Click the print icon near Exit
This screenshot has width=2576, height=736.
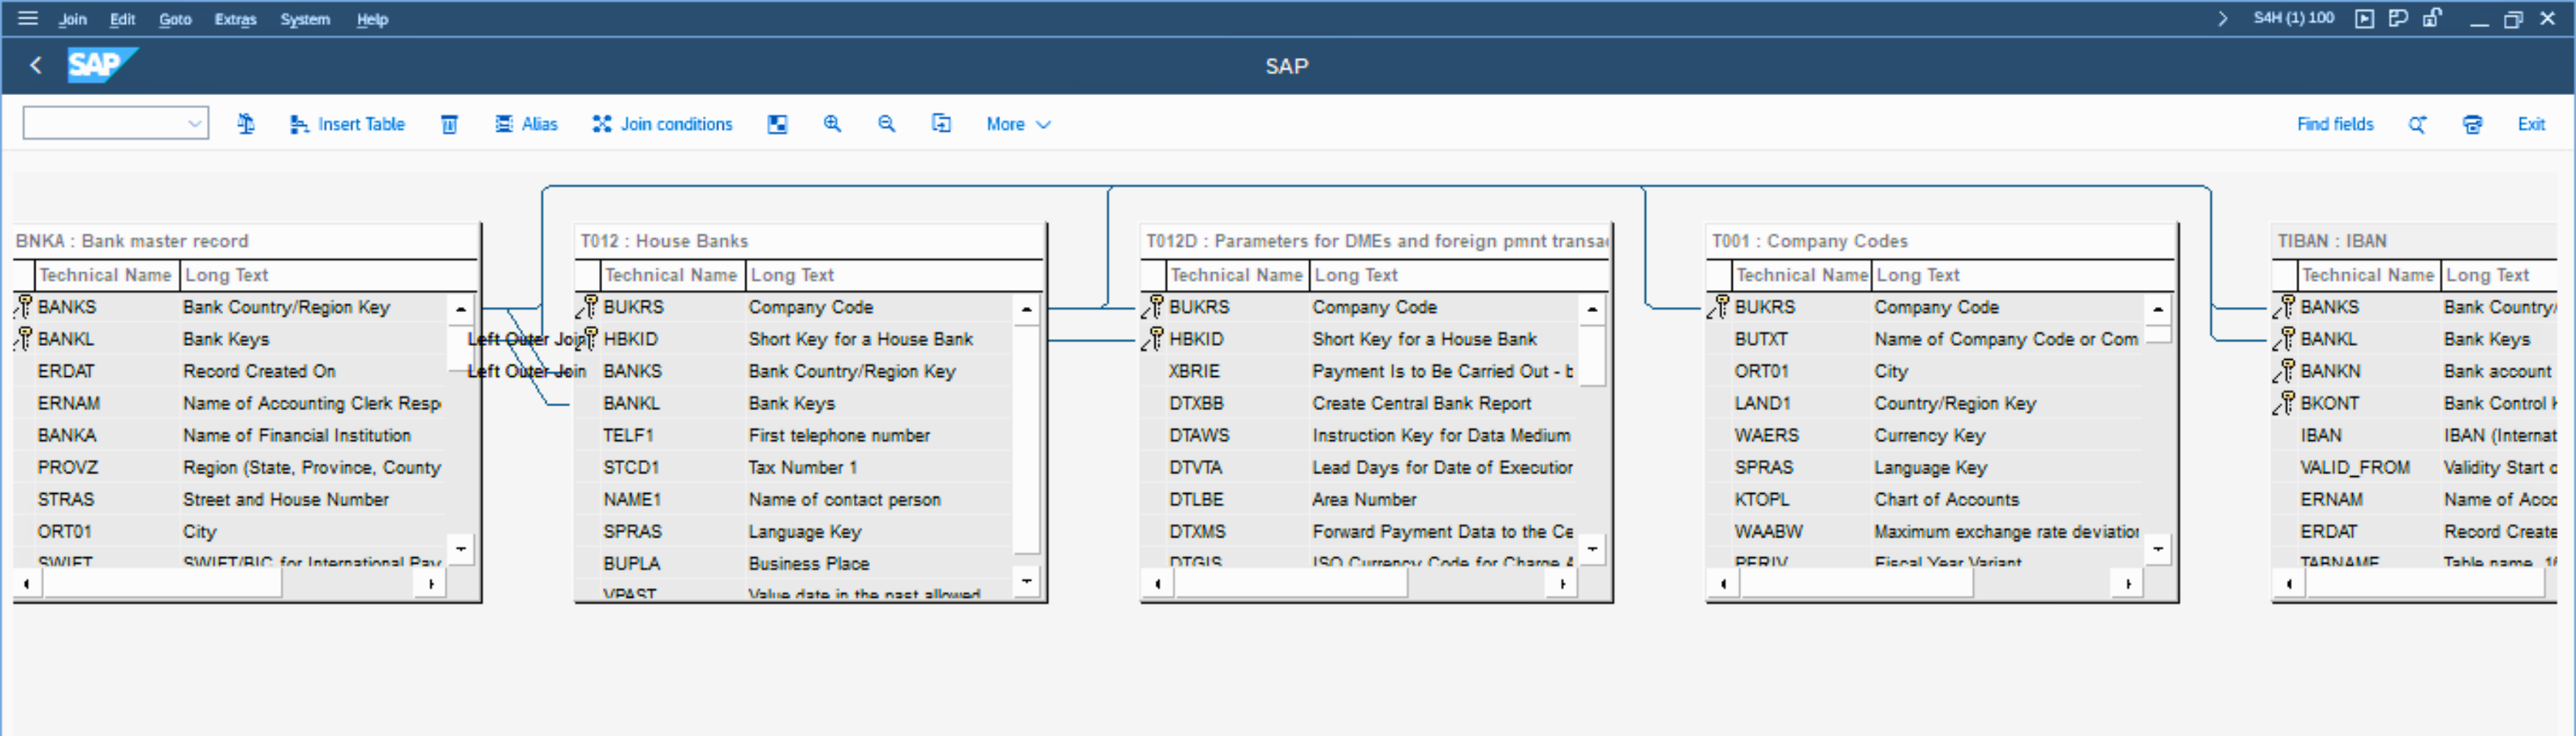pyautogui.click(x=2472, y=124)
